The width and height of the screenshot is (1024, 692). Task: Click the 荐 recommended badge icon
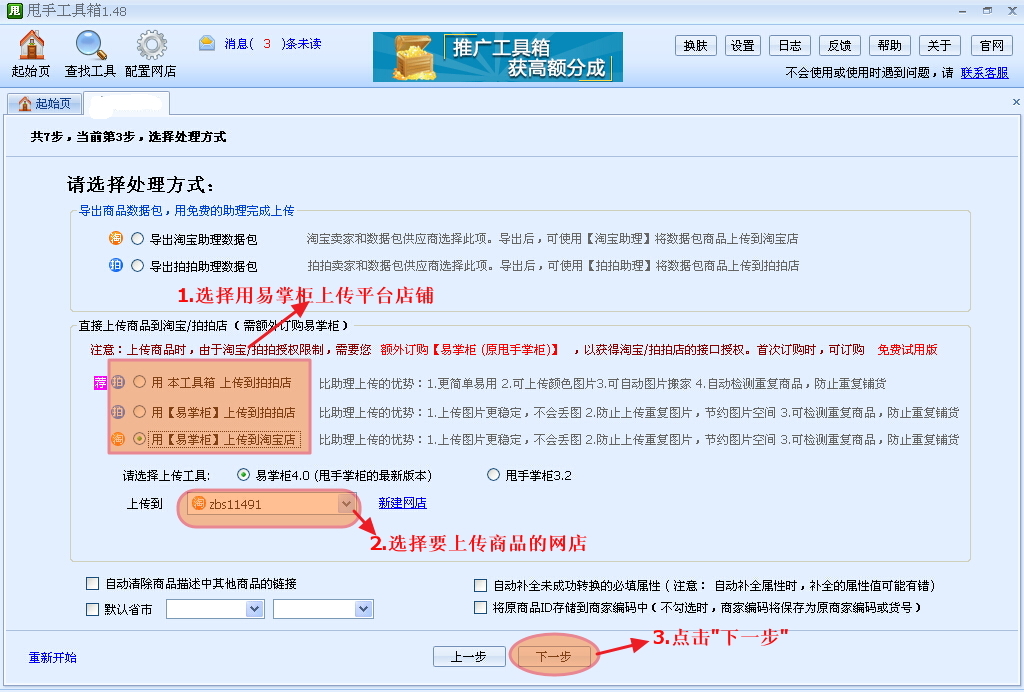(x=100, y=383)
